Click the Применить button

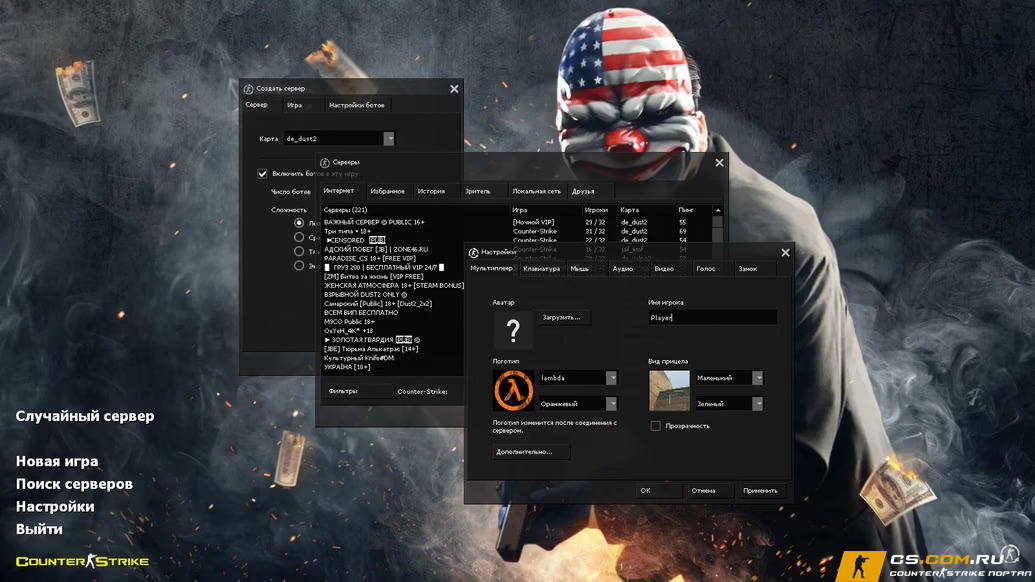coord(761,490)
